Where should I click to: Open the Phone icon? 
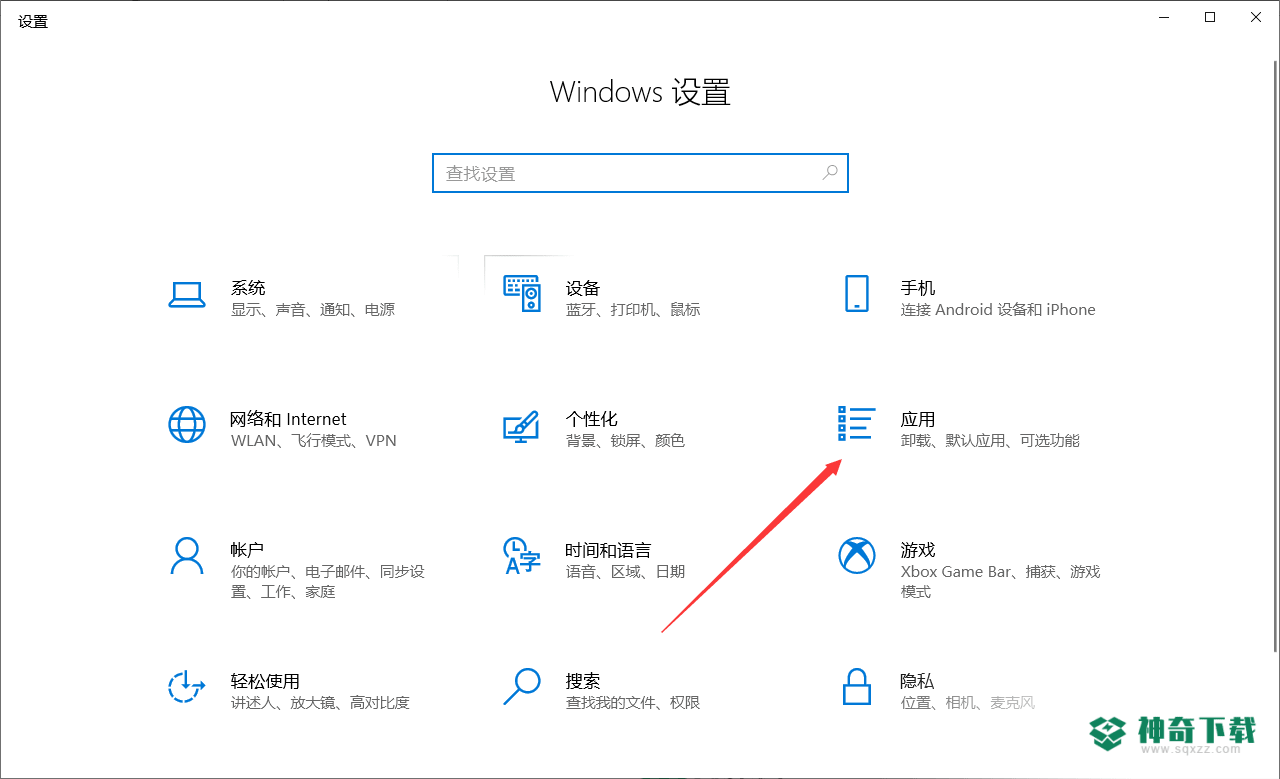coord(857,294)
